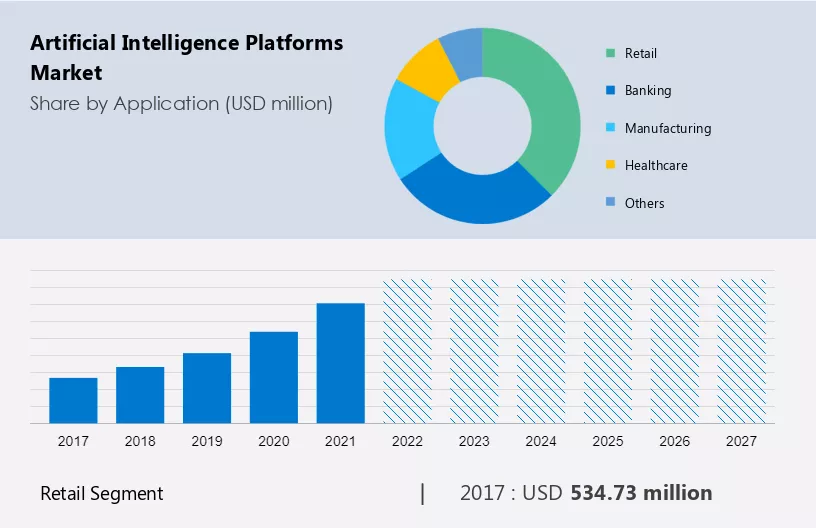The height and width of the screenshot is (528, 816).
Task: Click the light blue Manufacturing legend swatch
Action: [610, 127]
